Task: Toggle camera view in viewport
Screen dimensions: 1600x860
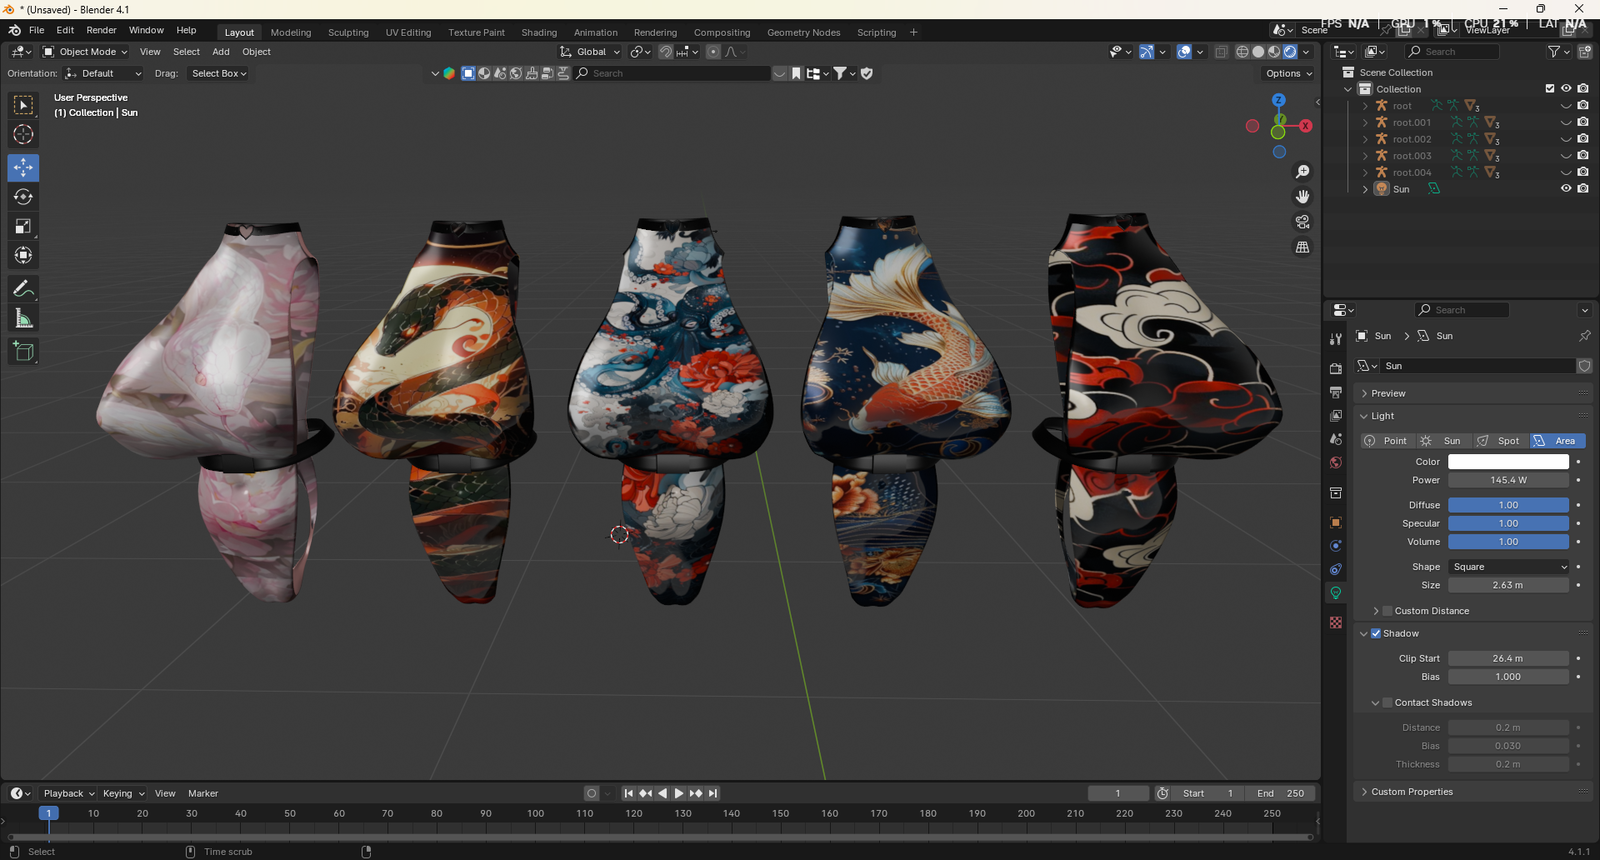Action: [x=1302, y=222]
